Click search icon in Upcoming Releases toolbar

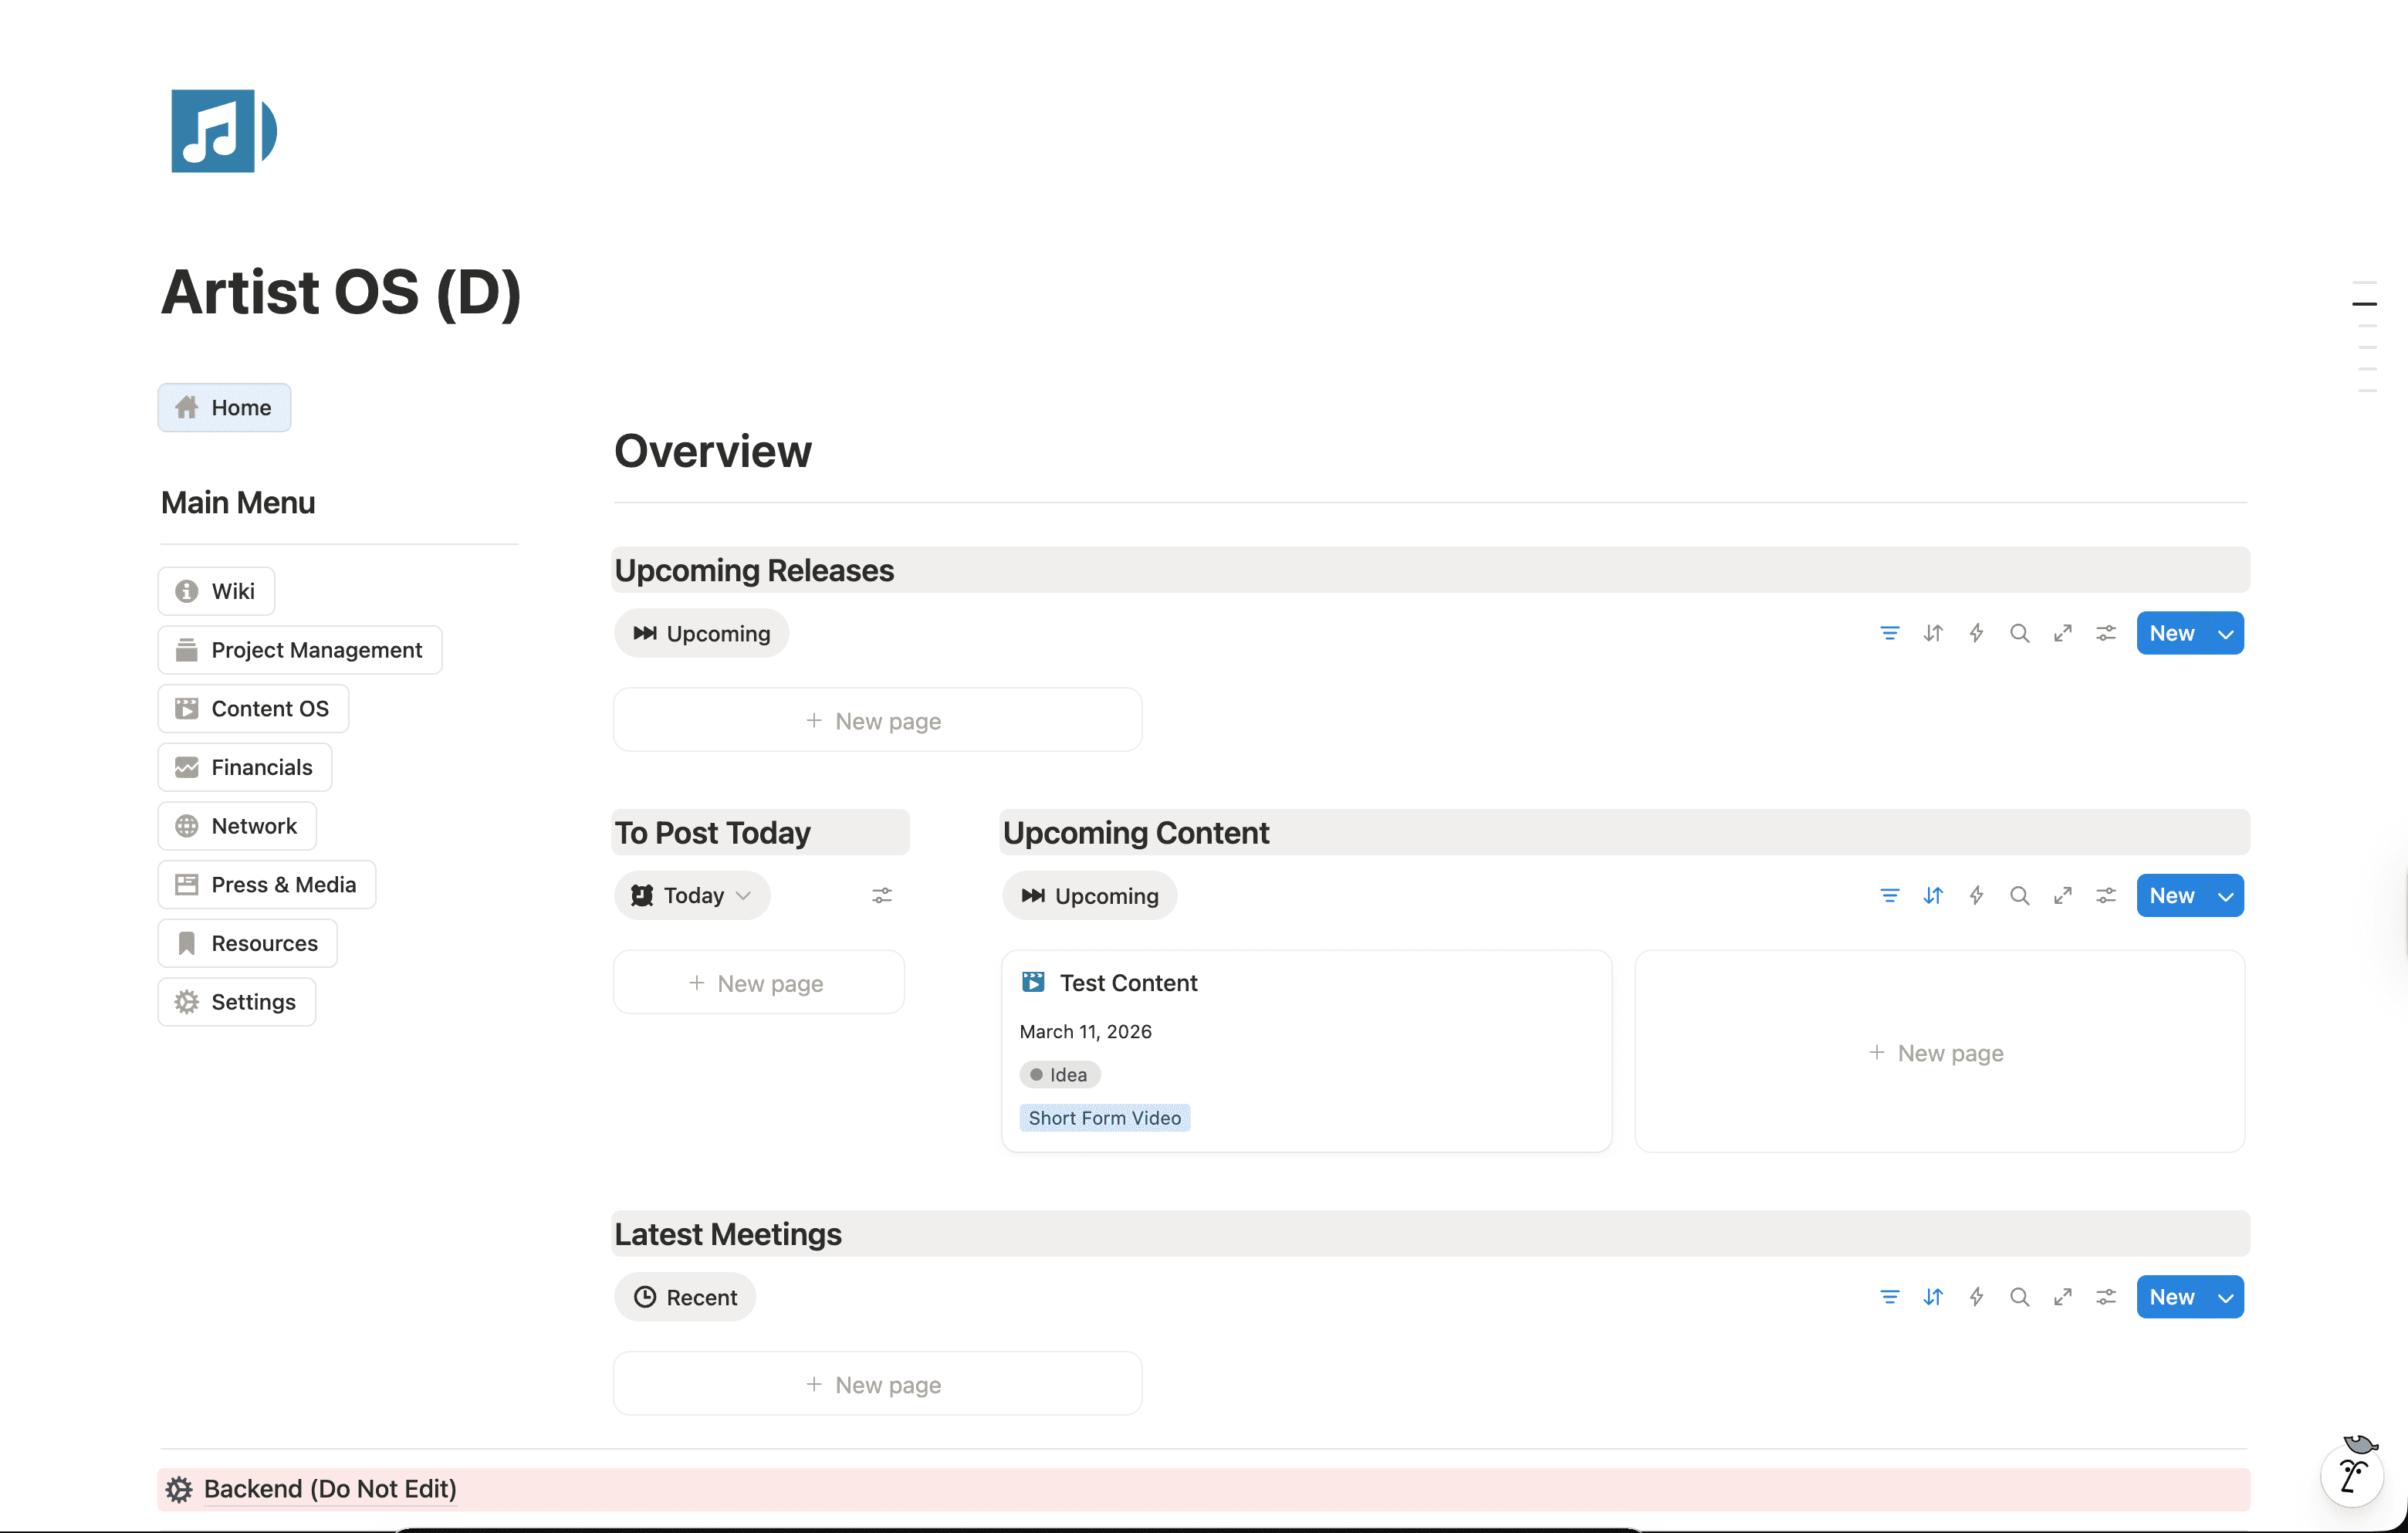click(x=2019, y=633)
